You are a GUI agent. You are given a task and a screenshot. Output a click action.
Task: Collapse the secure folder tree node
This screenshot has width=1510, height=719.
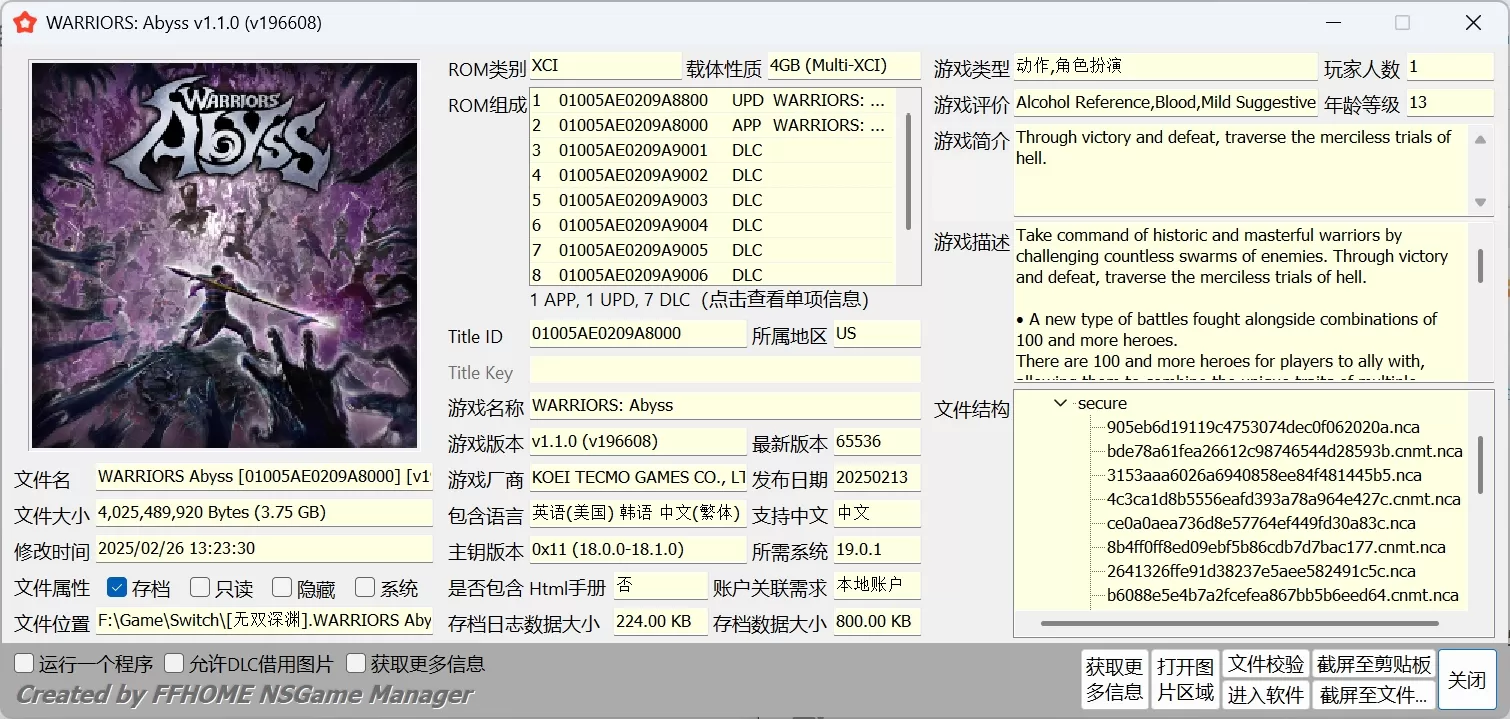[x=1060, y=404]
